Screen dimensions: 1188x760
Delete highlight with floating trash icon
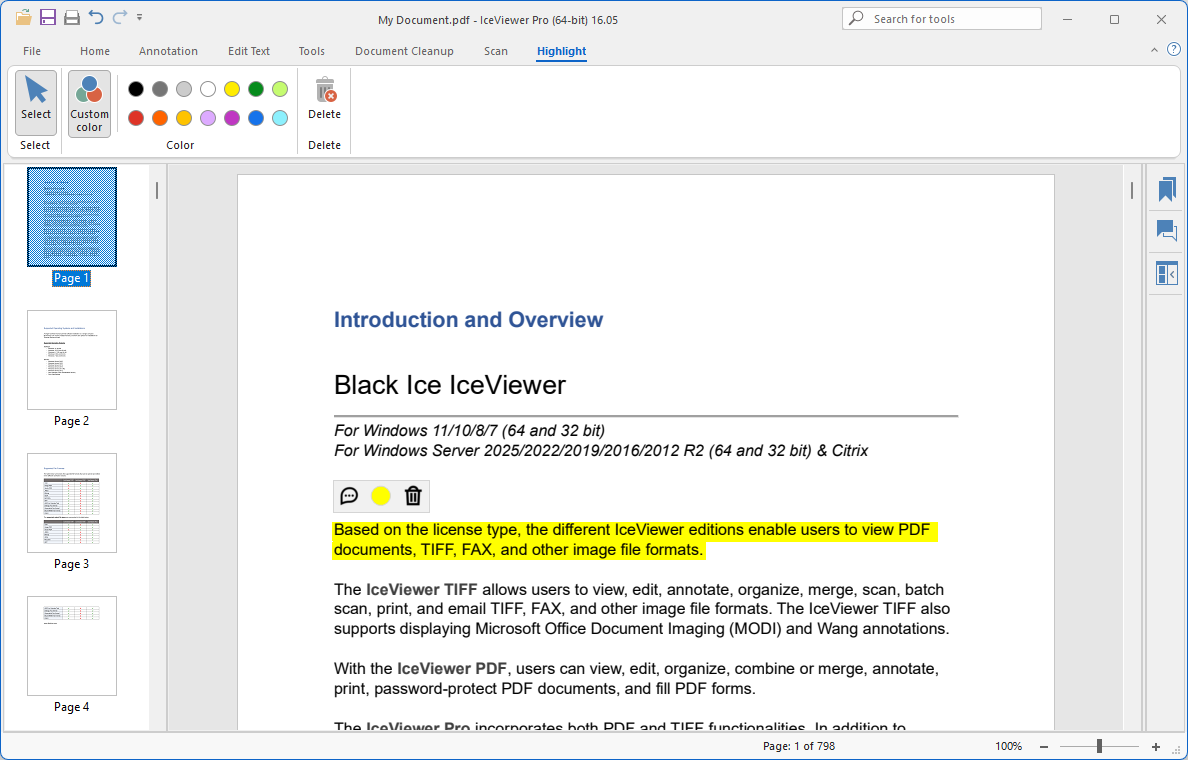(413, 496)
